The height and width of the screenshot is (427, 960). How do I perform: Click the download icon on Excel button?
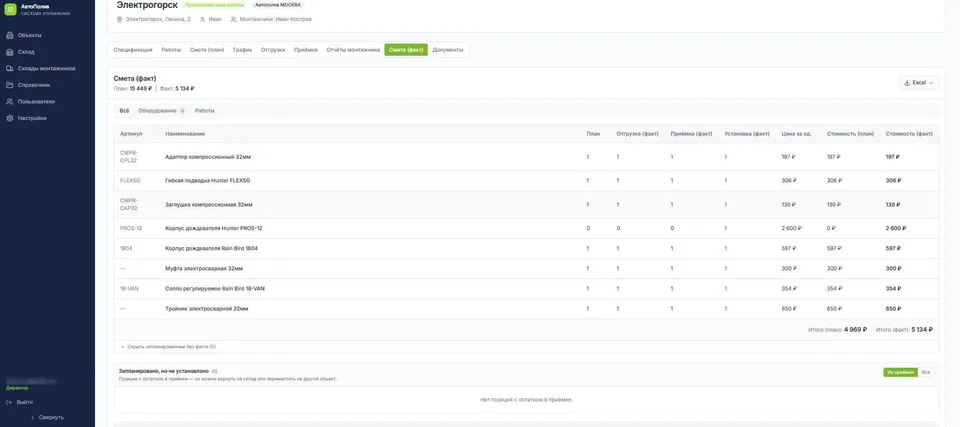(x=907, y=83)
